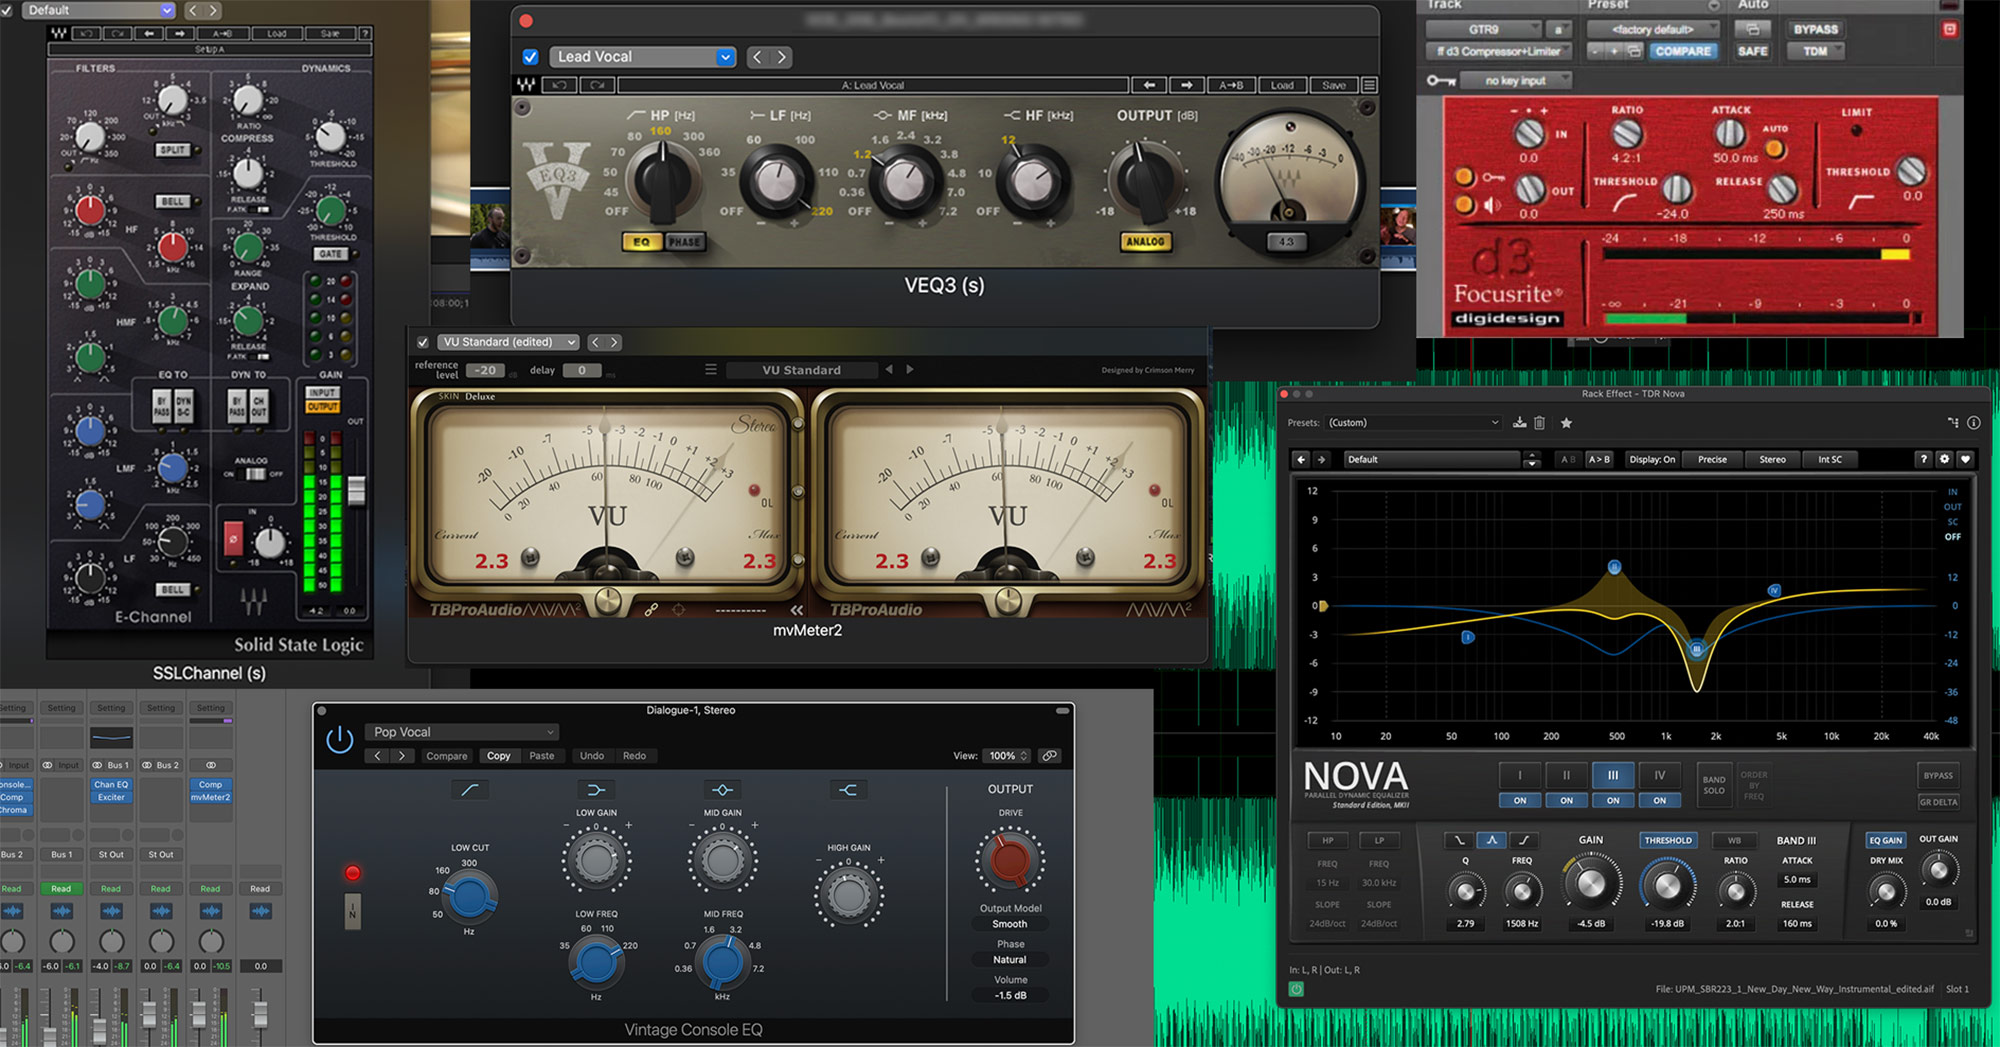Click the chain link icon beside View in Vintage Console EQ

click(1049, 756)
